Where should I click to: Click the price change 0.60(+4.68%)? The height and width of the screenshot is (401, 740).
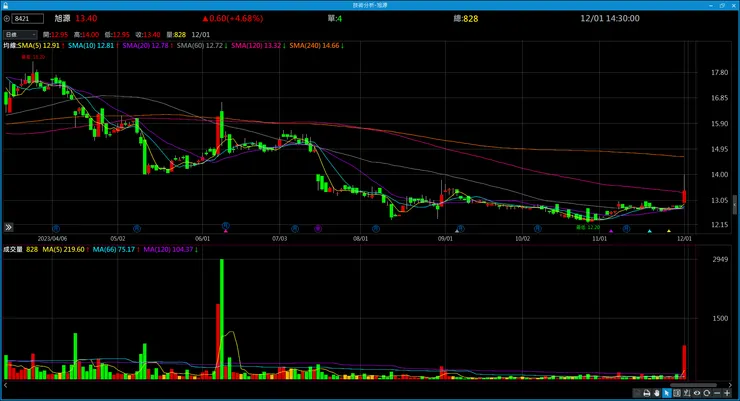(x=233, y=18)
